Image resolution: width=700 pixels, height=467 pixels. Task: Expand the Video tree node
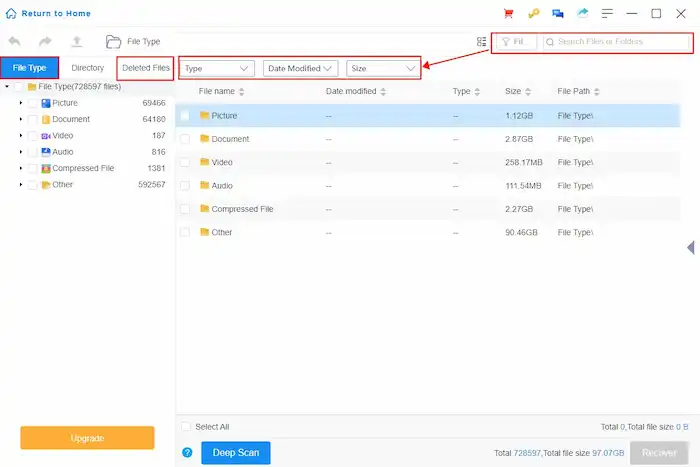coord(21,136)
